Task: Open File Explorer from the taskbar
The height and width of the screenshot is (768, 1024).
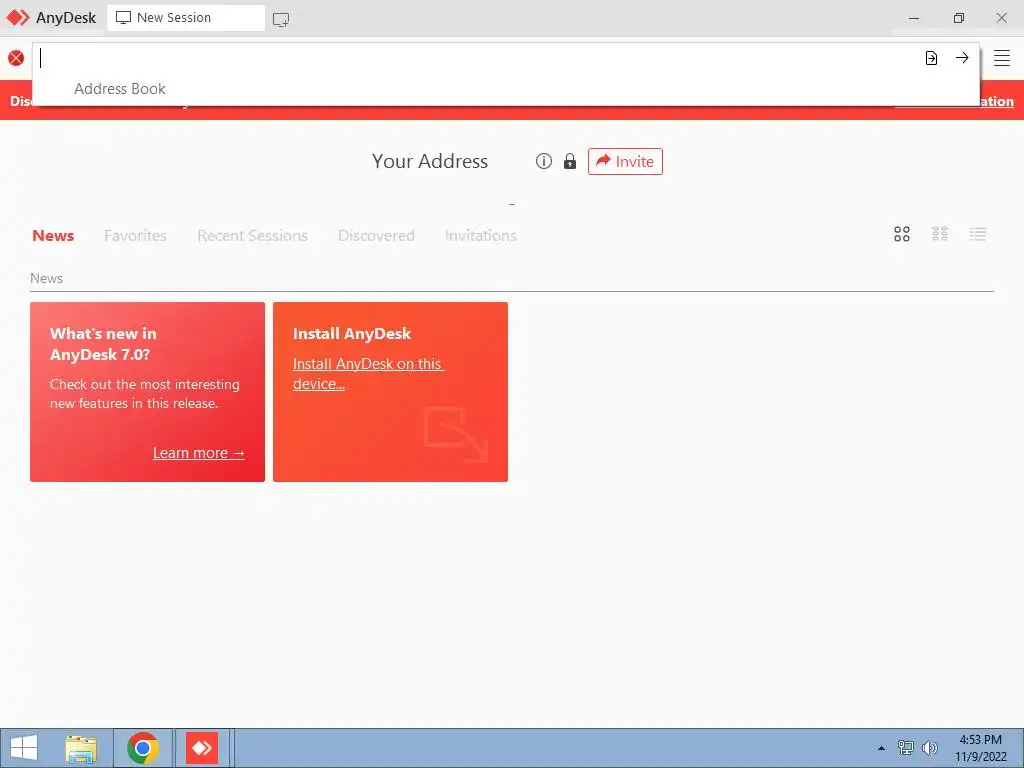Action: point(81,748)
